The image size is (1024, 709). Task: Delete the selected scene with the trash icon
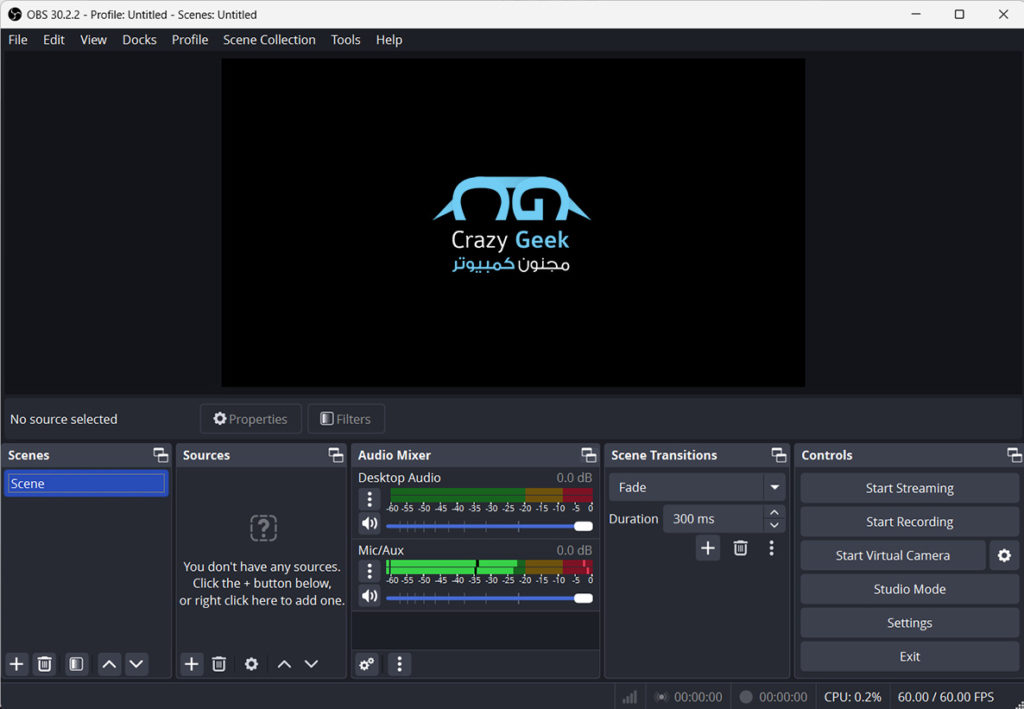click(44, 664)
